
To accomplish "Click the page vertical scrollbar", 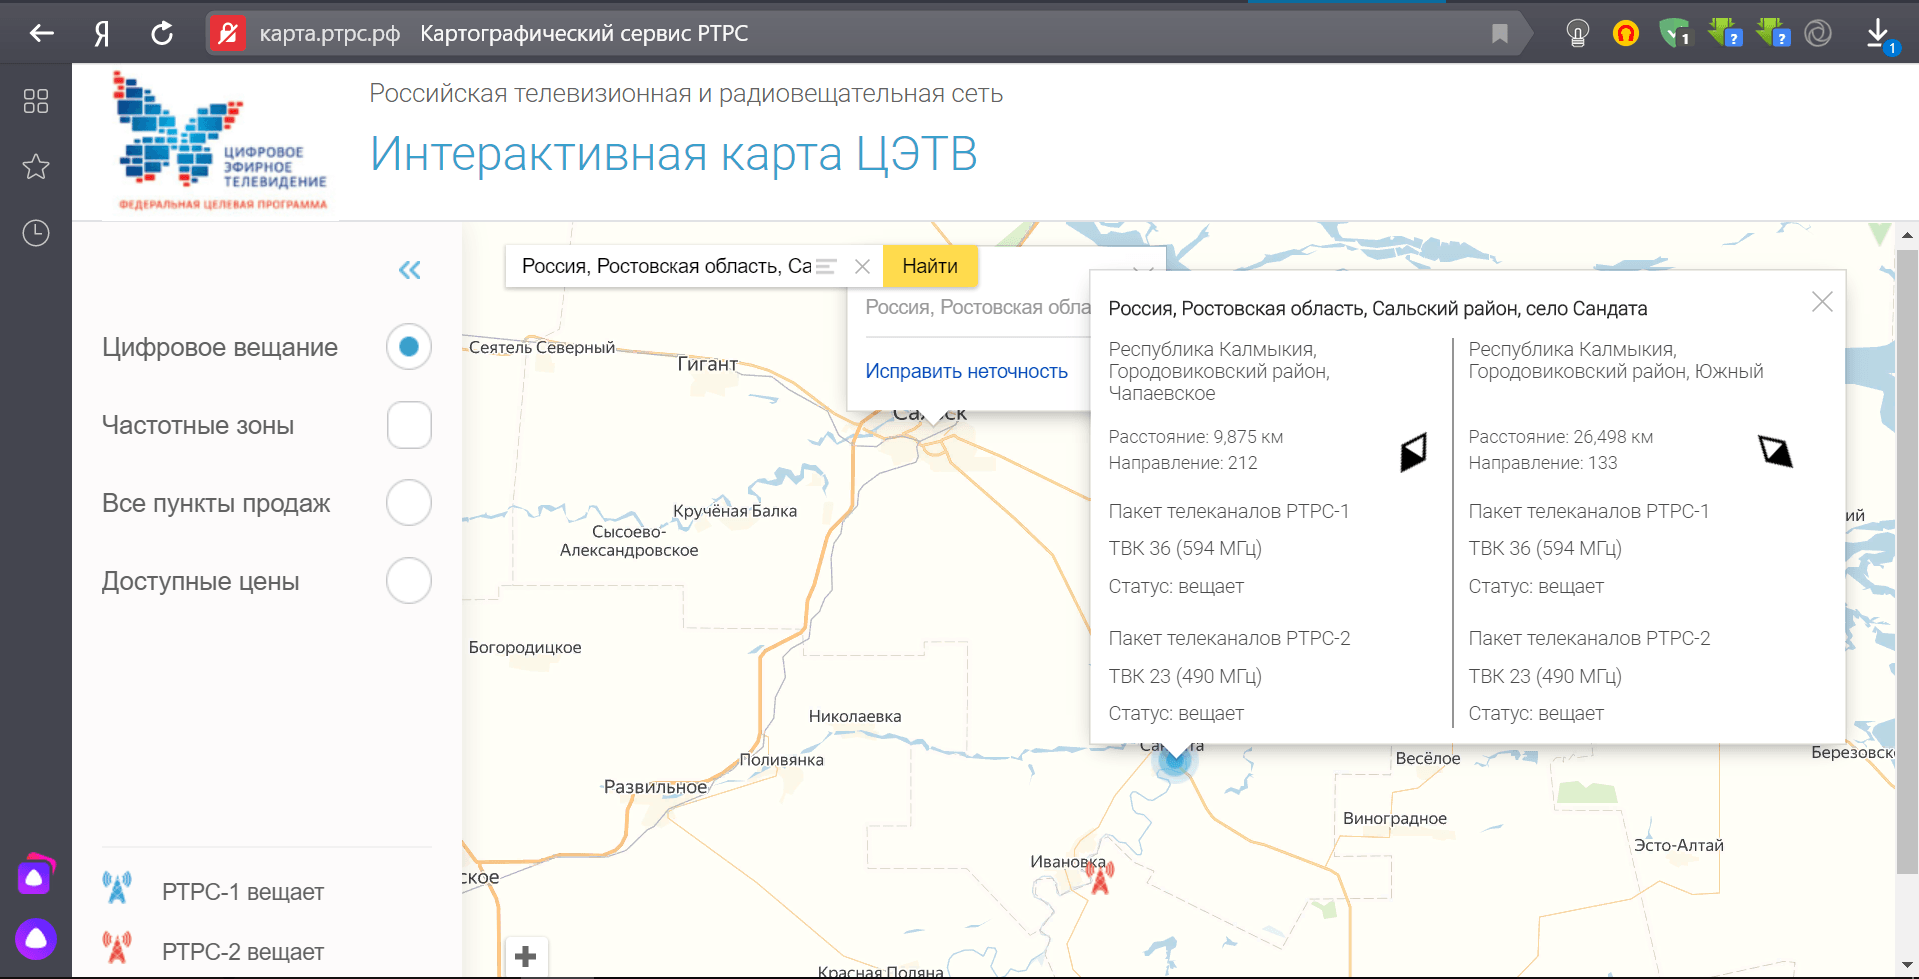I will 1907,560.
